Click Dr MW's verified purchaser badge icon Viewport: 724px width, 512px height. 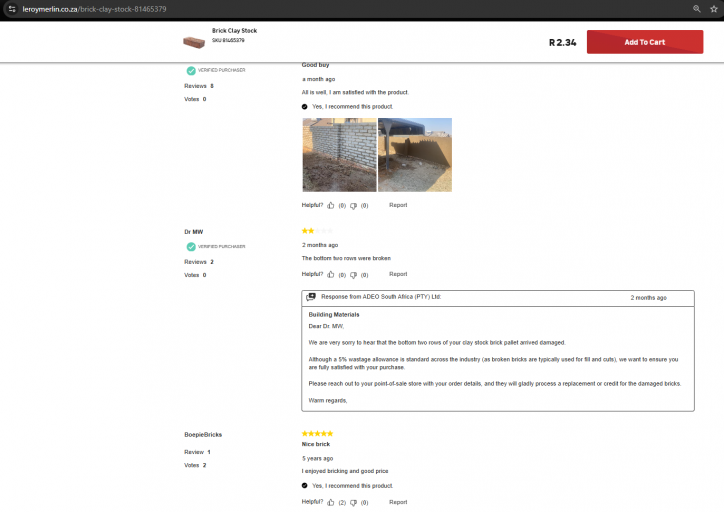191,247
